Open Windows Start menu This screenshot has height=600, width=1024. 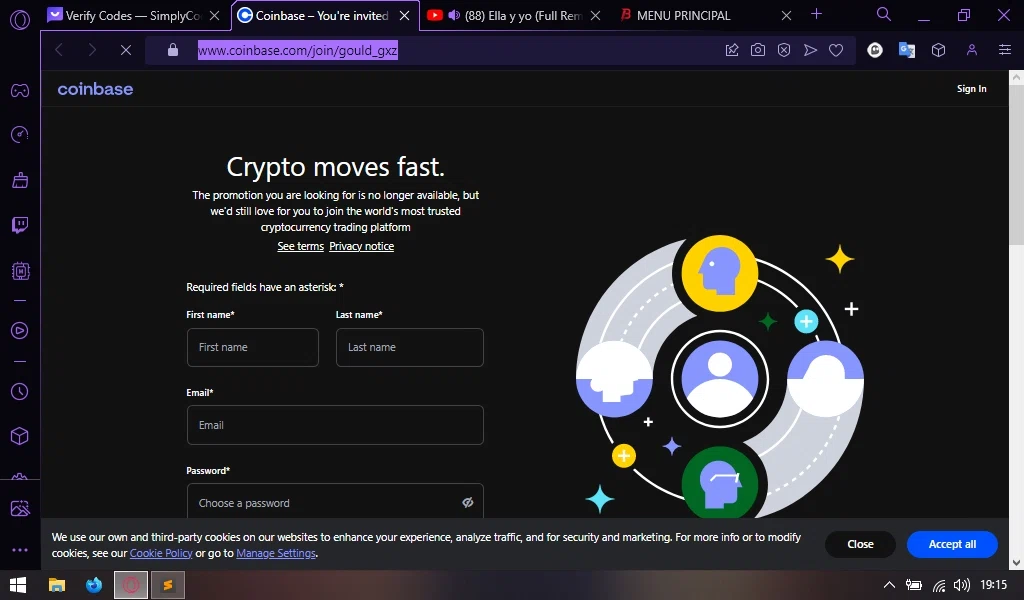[18, 585]
